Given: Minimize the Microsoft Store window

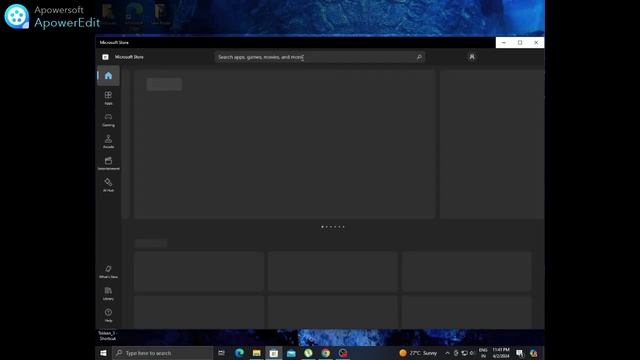Looking at the screenshot, I should (504, 42).
